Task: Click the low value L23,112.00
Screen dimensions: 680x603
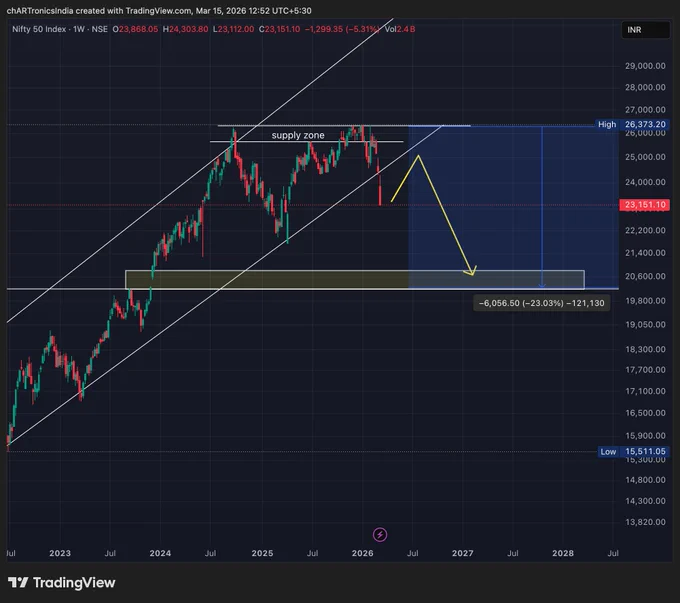Action: coord(233,29)
